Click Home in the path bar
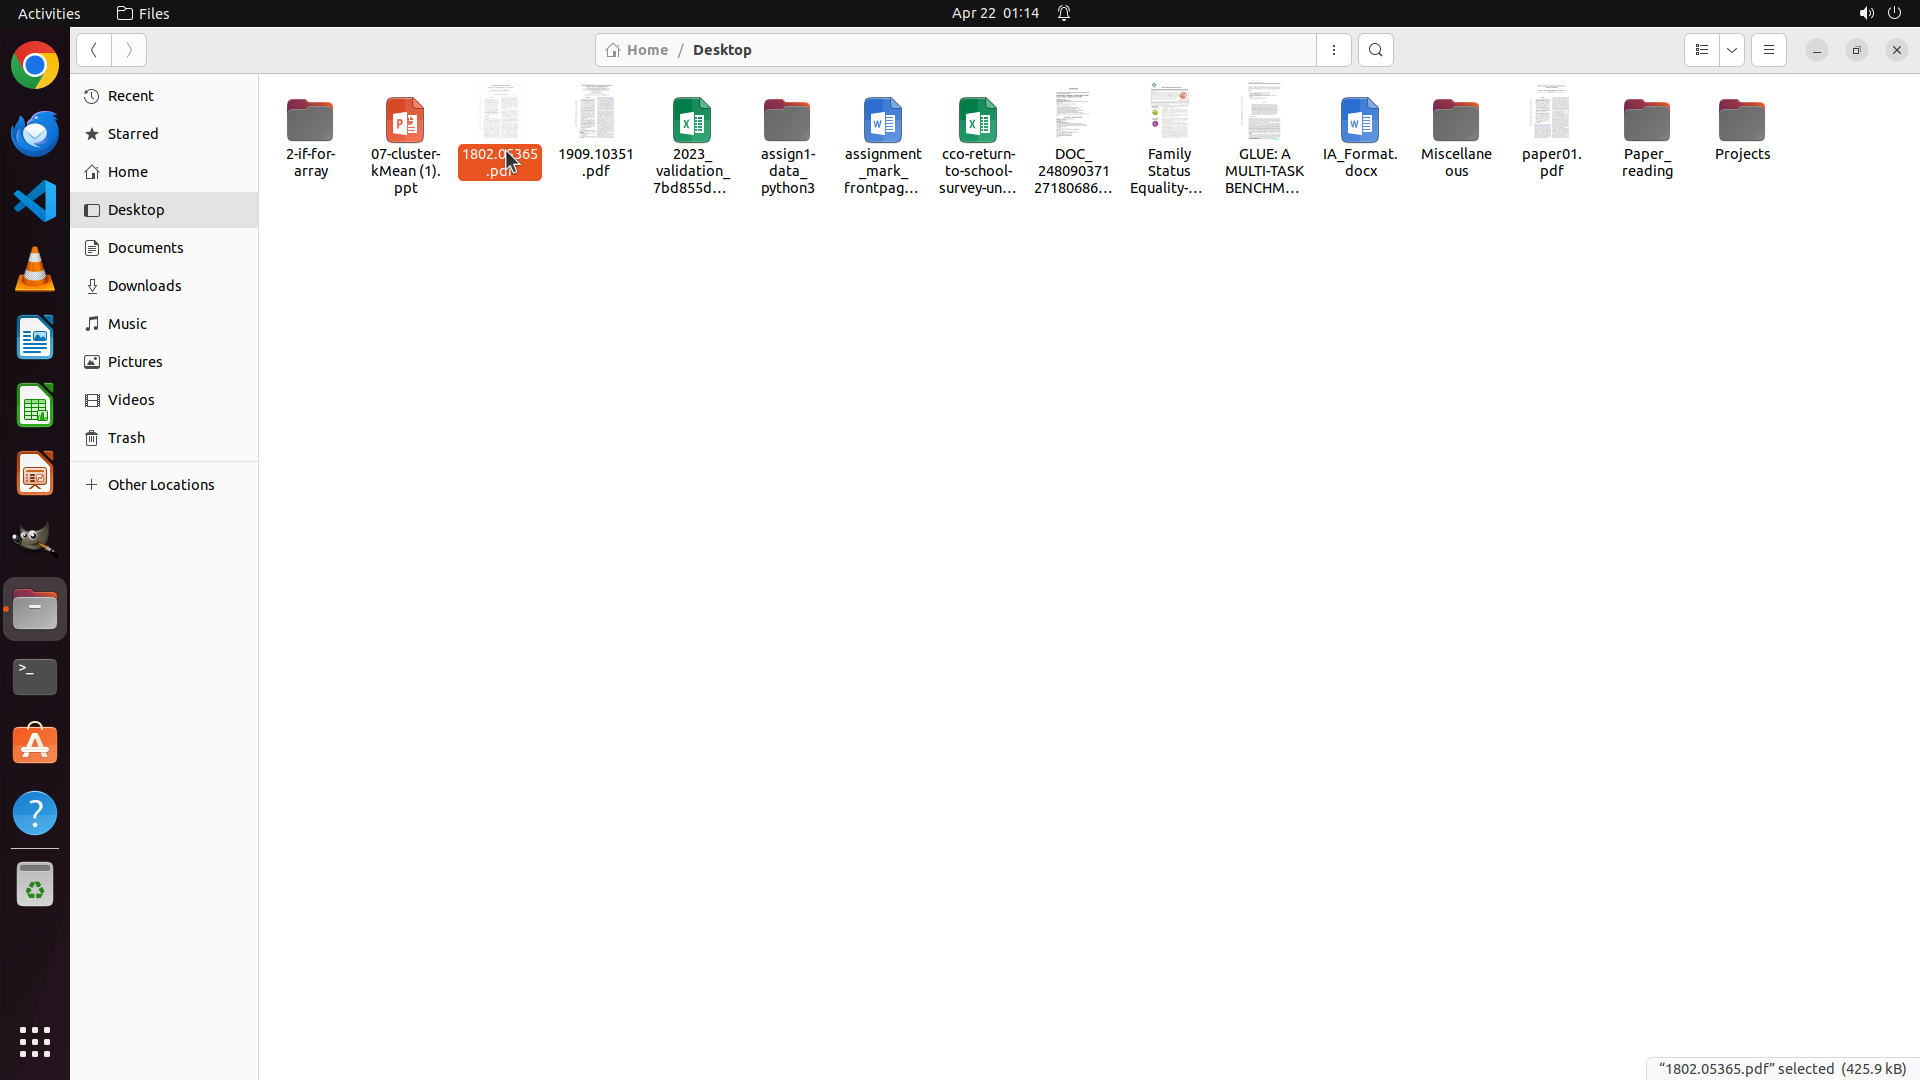The height and width of the screenshot is (1080, 1920). tap(638, 50)
